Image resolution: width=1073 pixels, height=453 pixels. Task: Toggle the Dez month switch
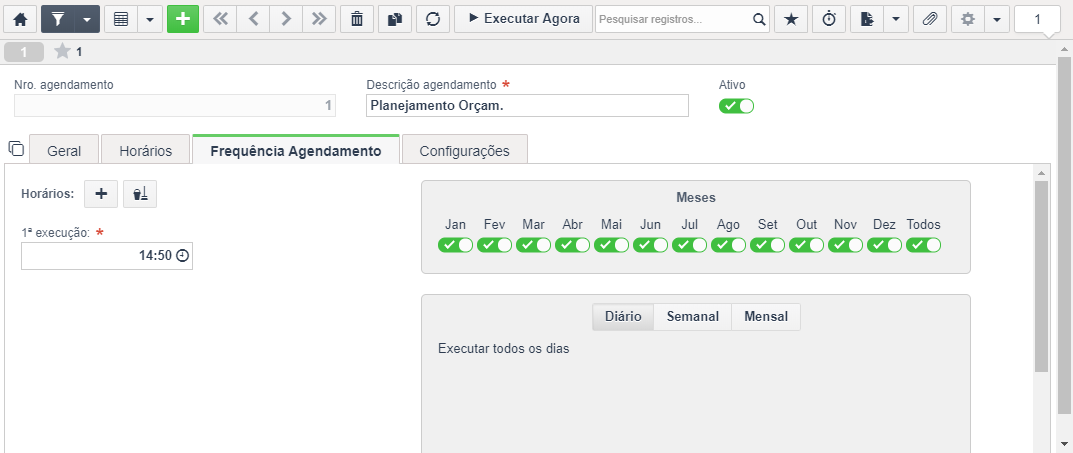tap(885, 245)
